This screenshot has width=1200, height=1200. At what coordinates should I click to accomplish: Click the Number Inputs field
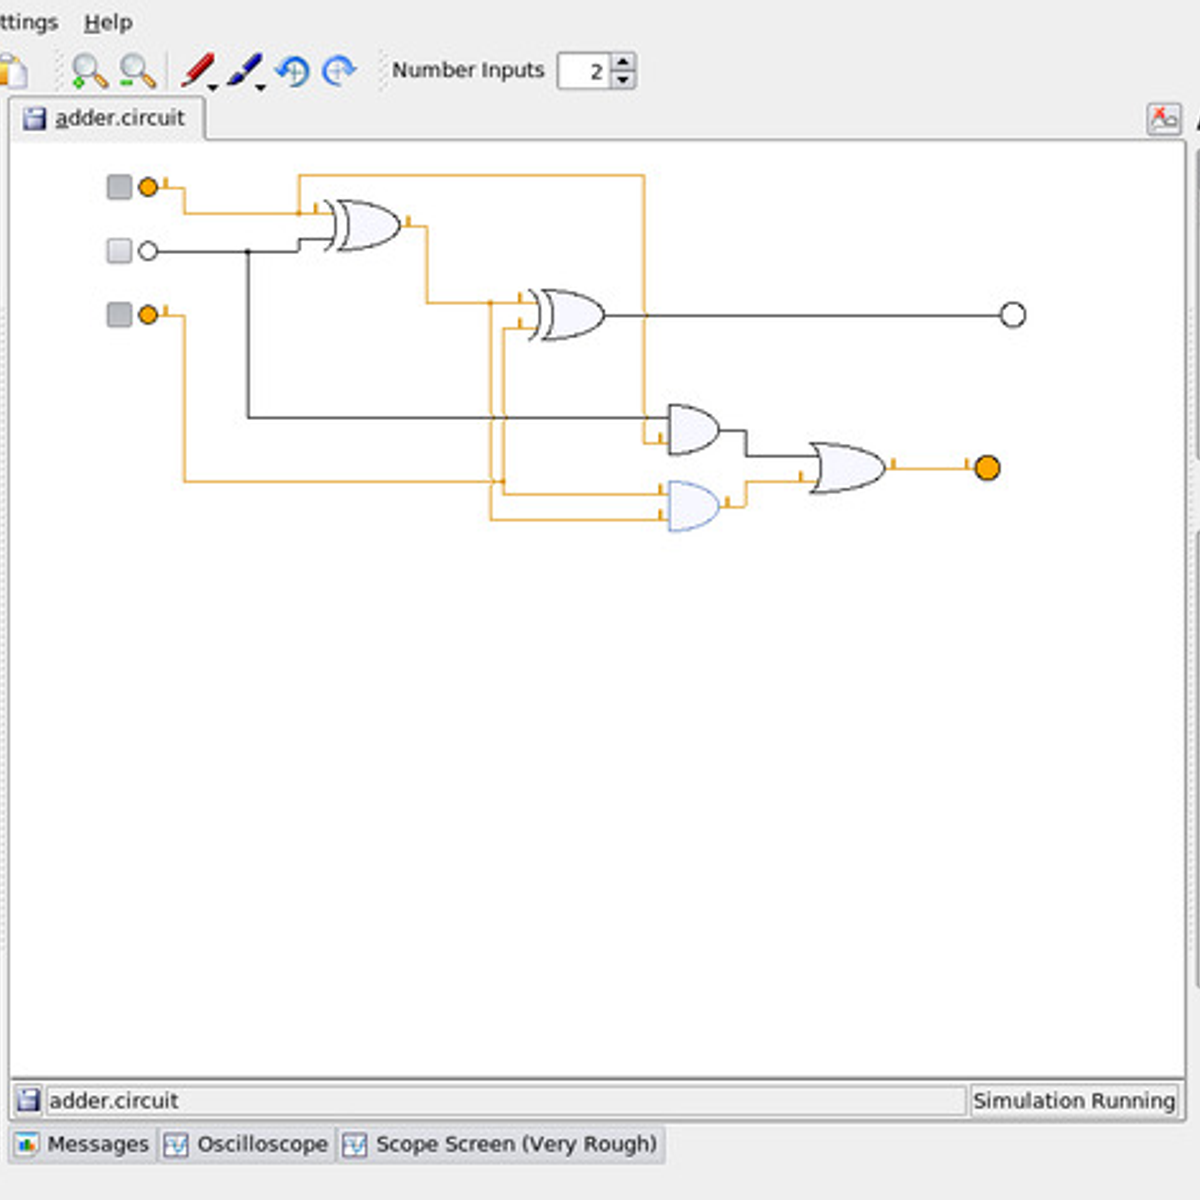pos(584,71)
